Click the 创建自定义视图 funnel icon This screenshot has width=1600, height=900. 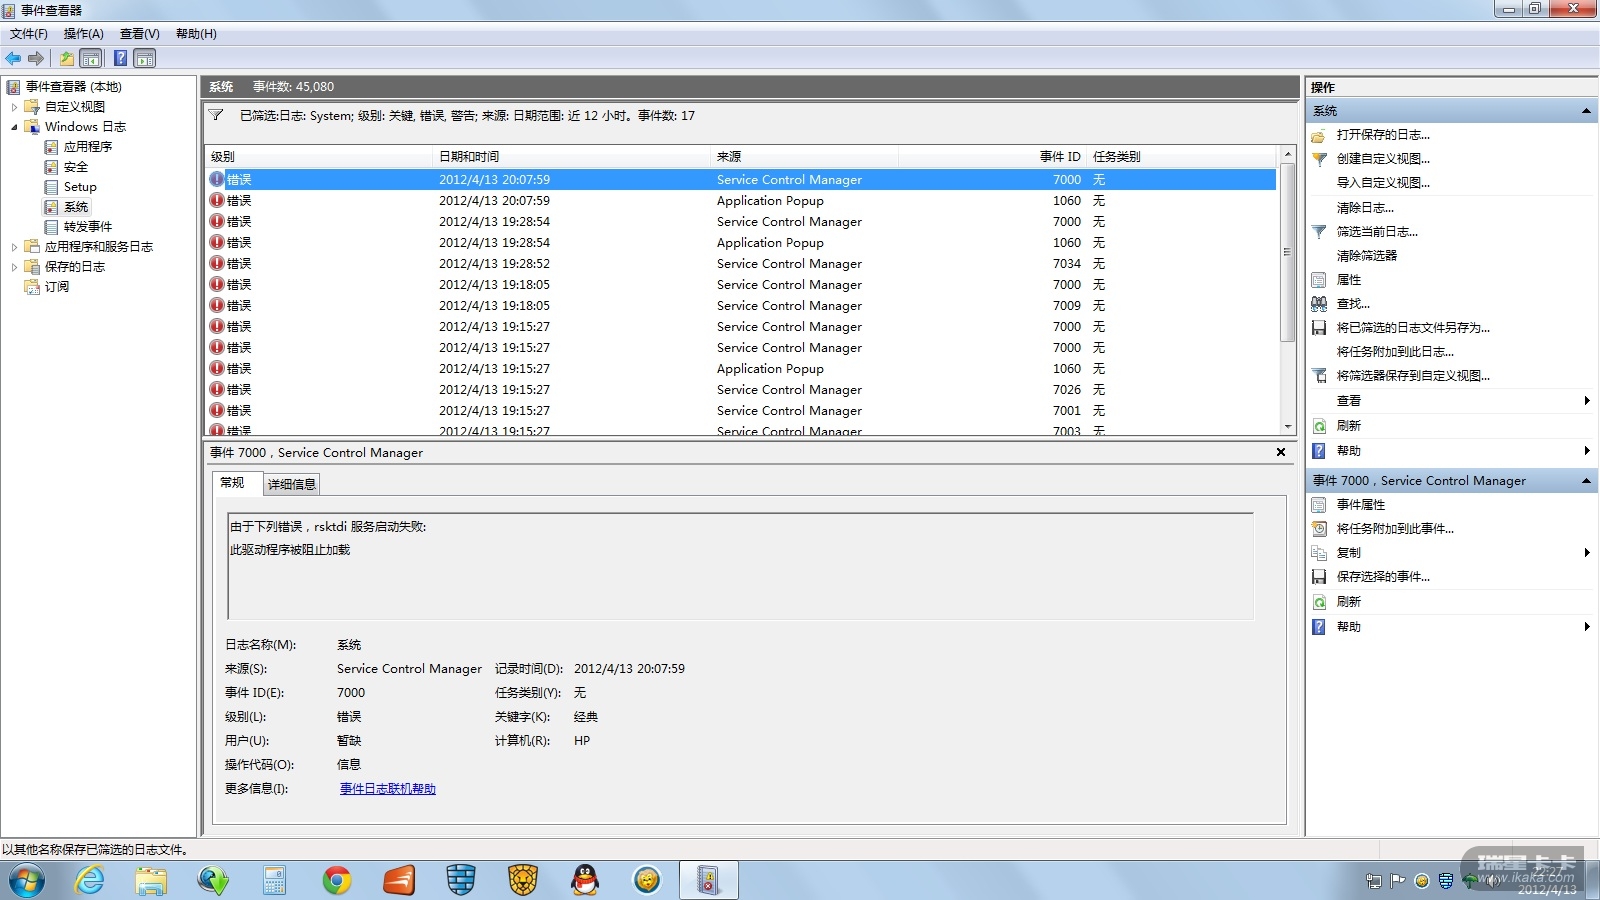(x=1319, y=159)
